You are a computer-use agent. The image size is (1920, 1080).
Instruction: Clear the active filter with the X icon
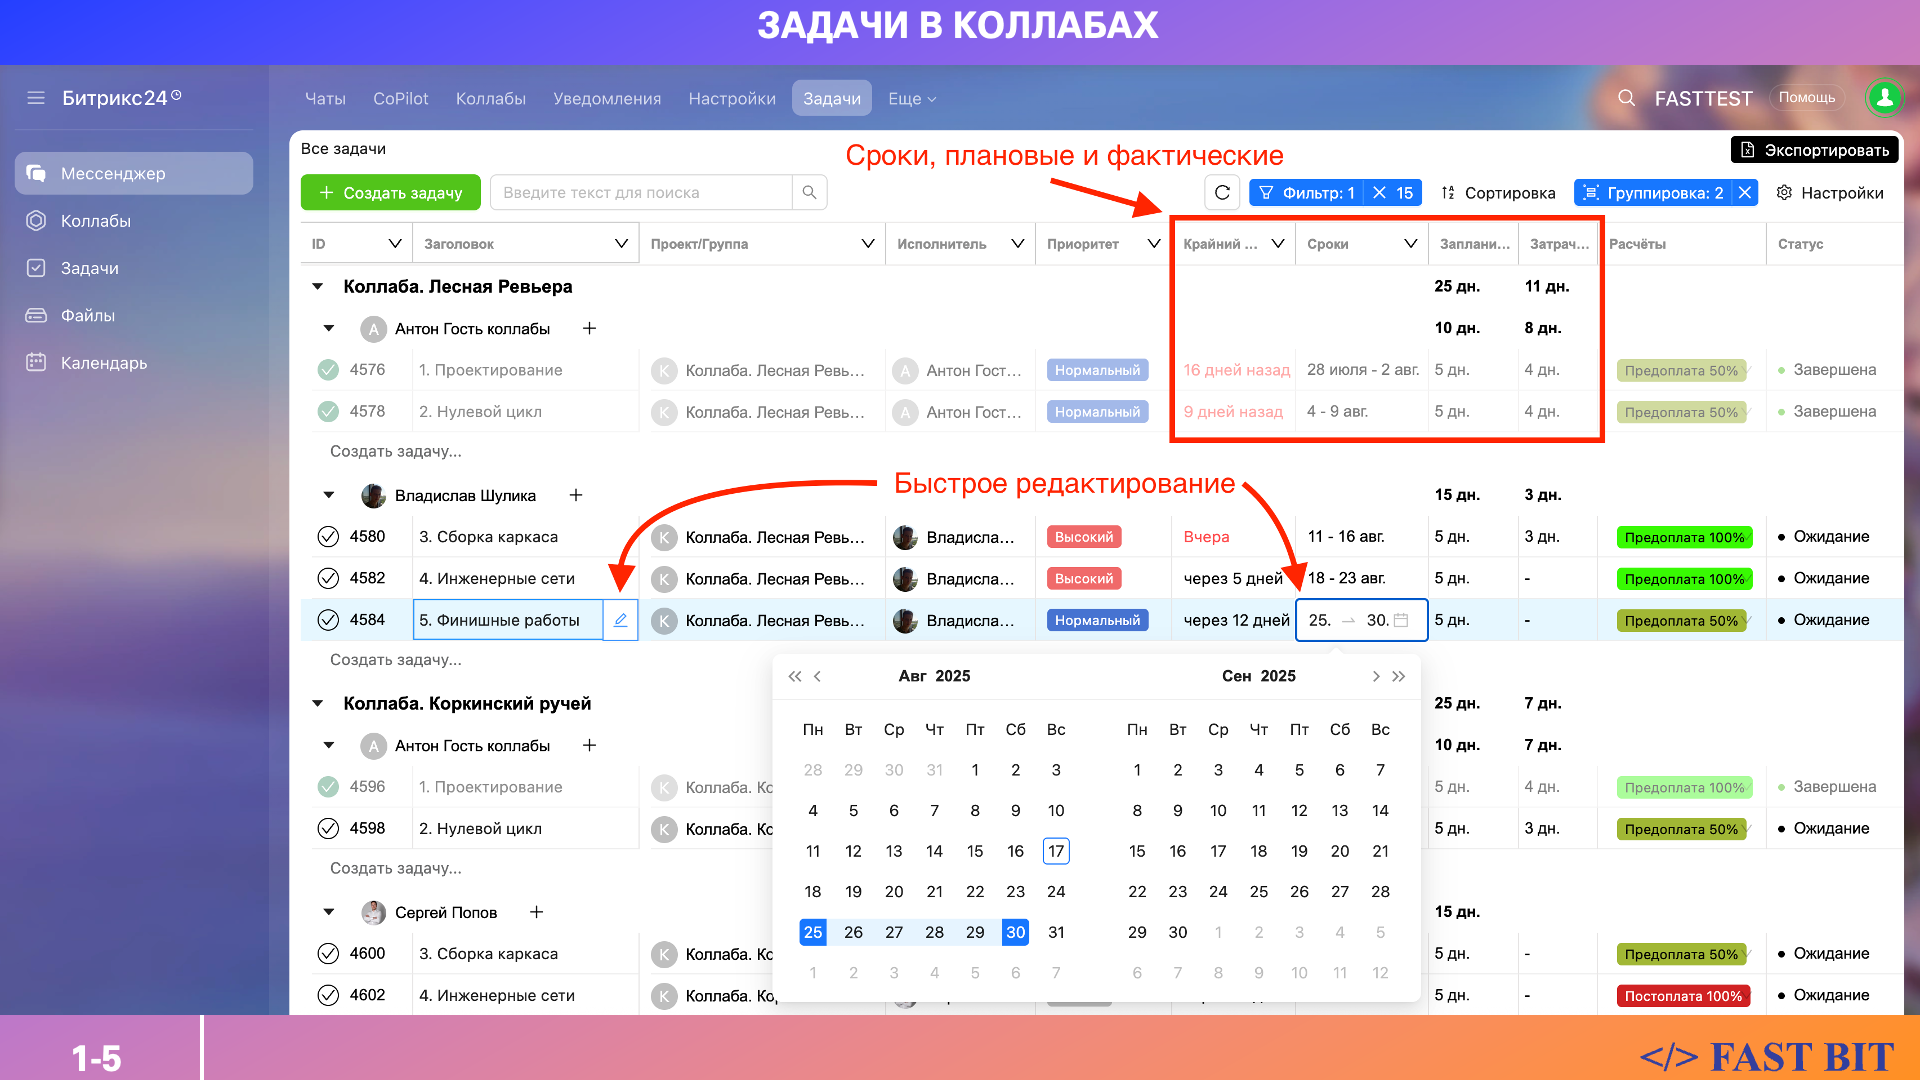[1379, 193]
